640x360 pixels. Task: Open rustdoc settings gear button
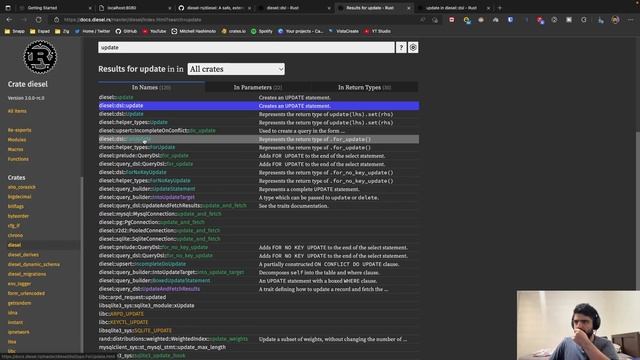tap(413, 48)
